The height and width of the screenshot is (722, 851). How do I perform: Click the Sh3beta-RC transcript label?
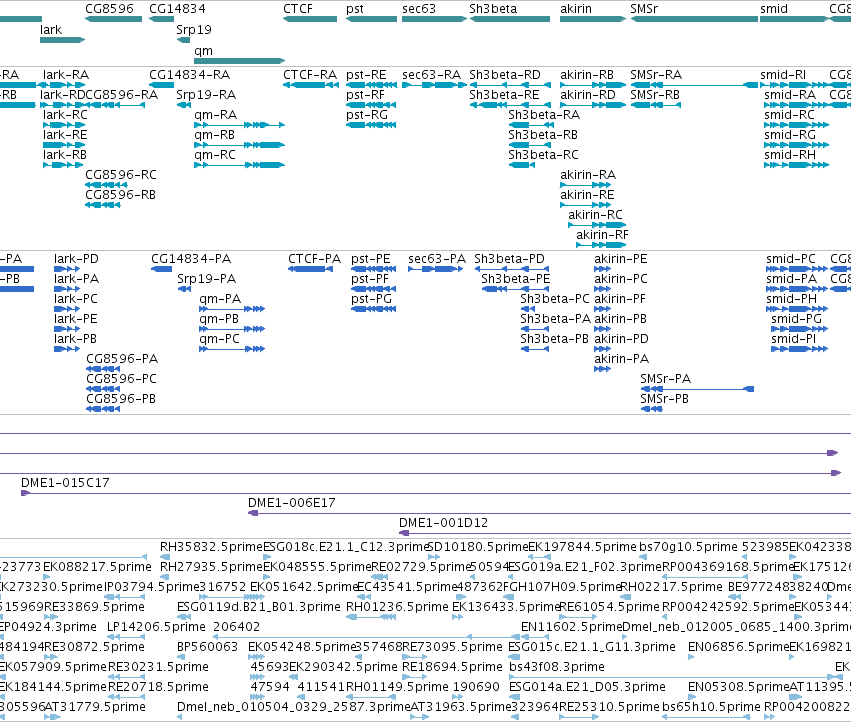click(x=543, y=155)
